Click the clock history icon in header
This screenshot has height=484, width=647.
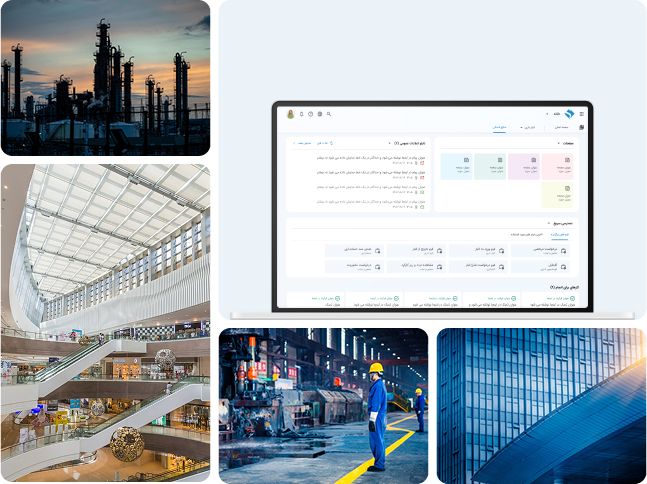pos(311,114)
